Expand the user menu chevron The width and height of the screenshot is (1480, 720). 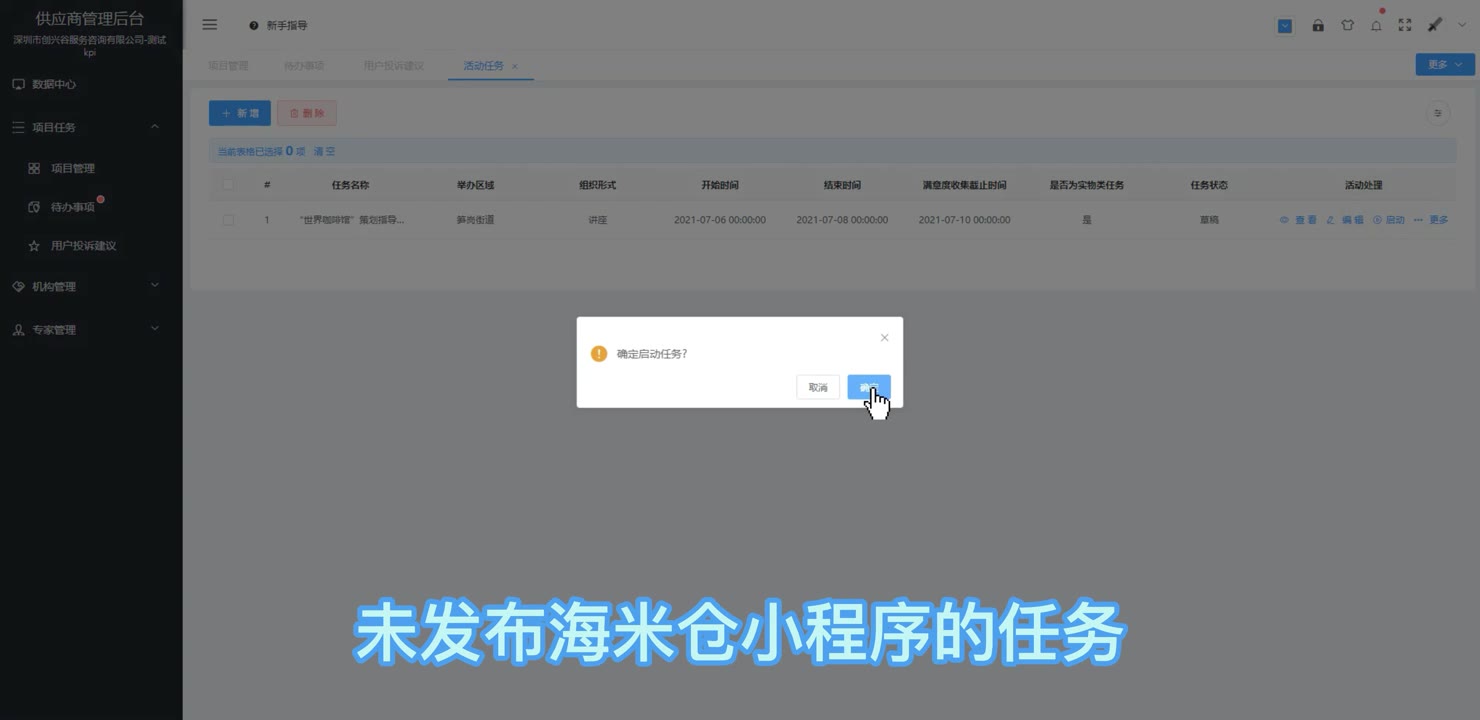[x=1461, y=25]
